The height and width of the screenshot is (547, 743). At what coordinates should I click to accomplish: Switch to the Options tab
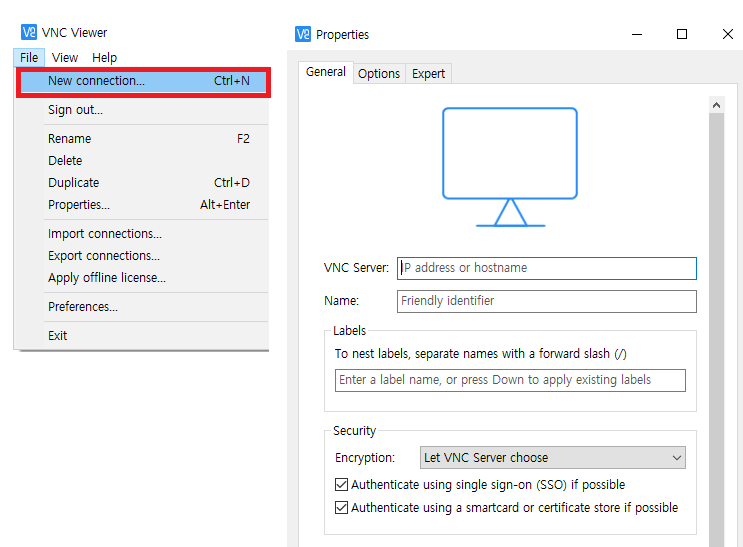pos(379,74)
